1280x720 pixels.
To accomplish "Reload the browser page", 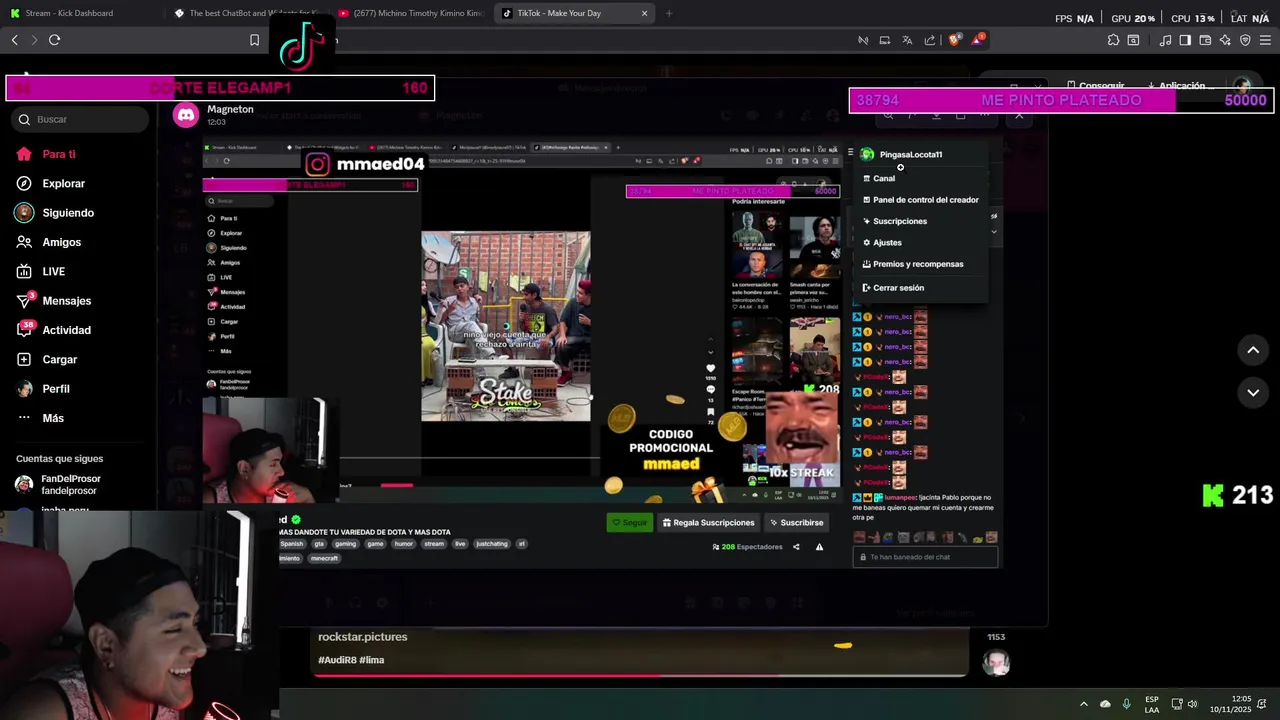I will coord(54,40).
